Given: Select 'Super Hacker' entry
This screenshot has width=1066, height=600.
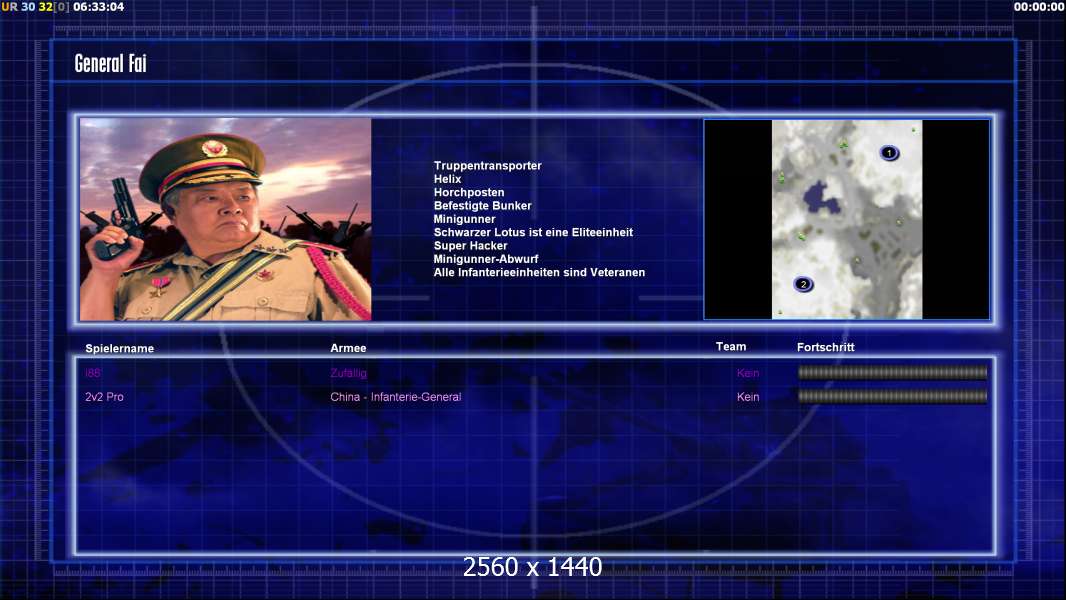Looking at the screenshot, I should click(470, 245).
